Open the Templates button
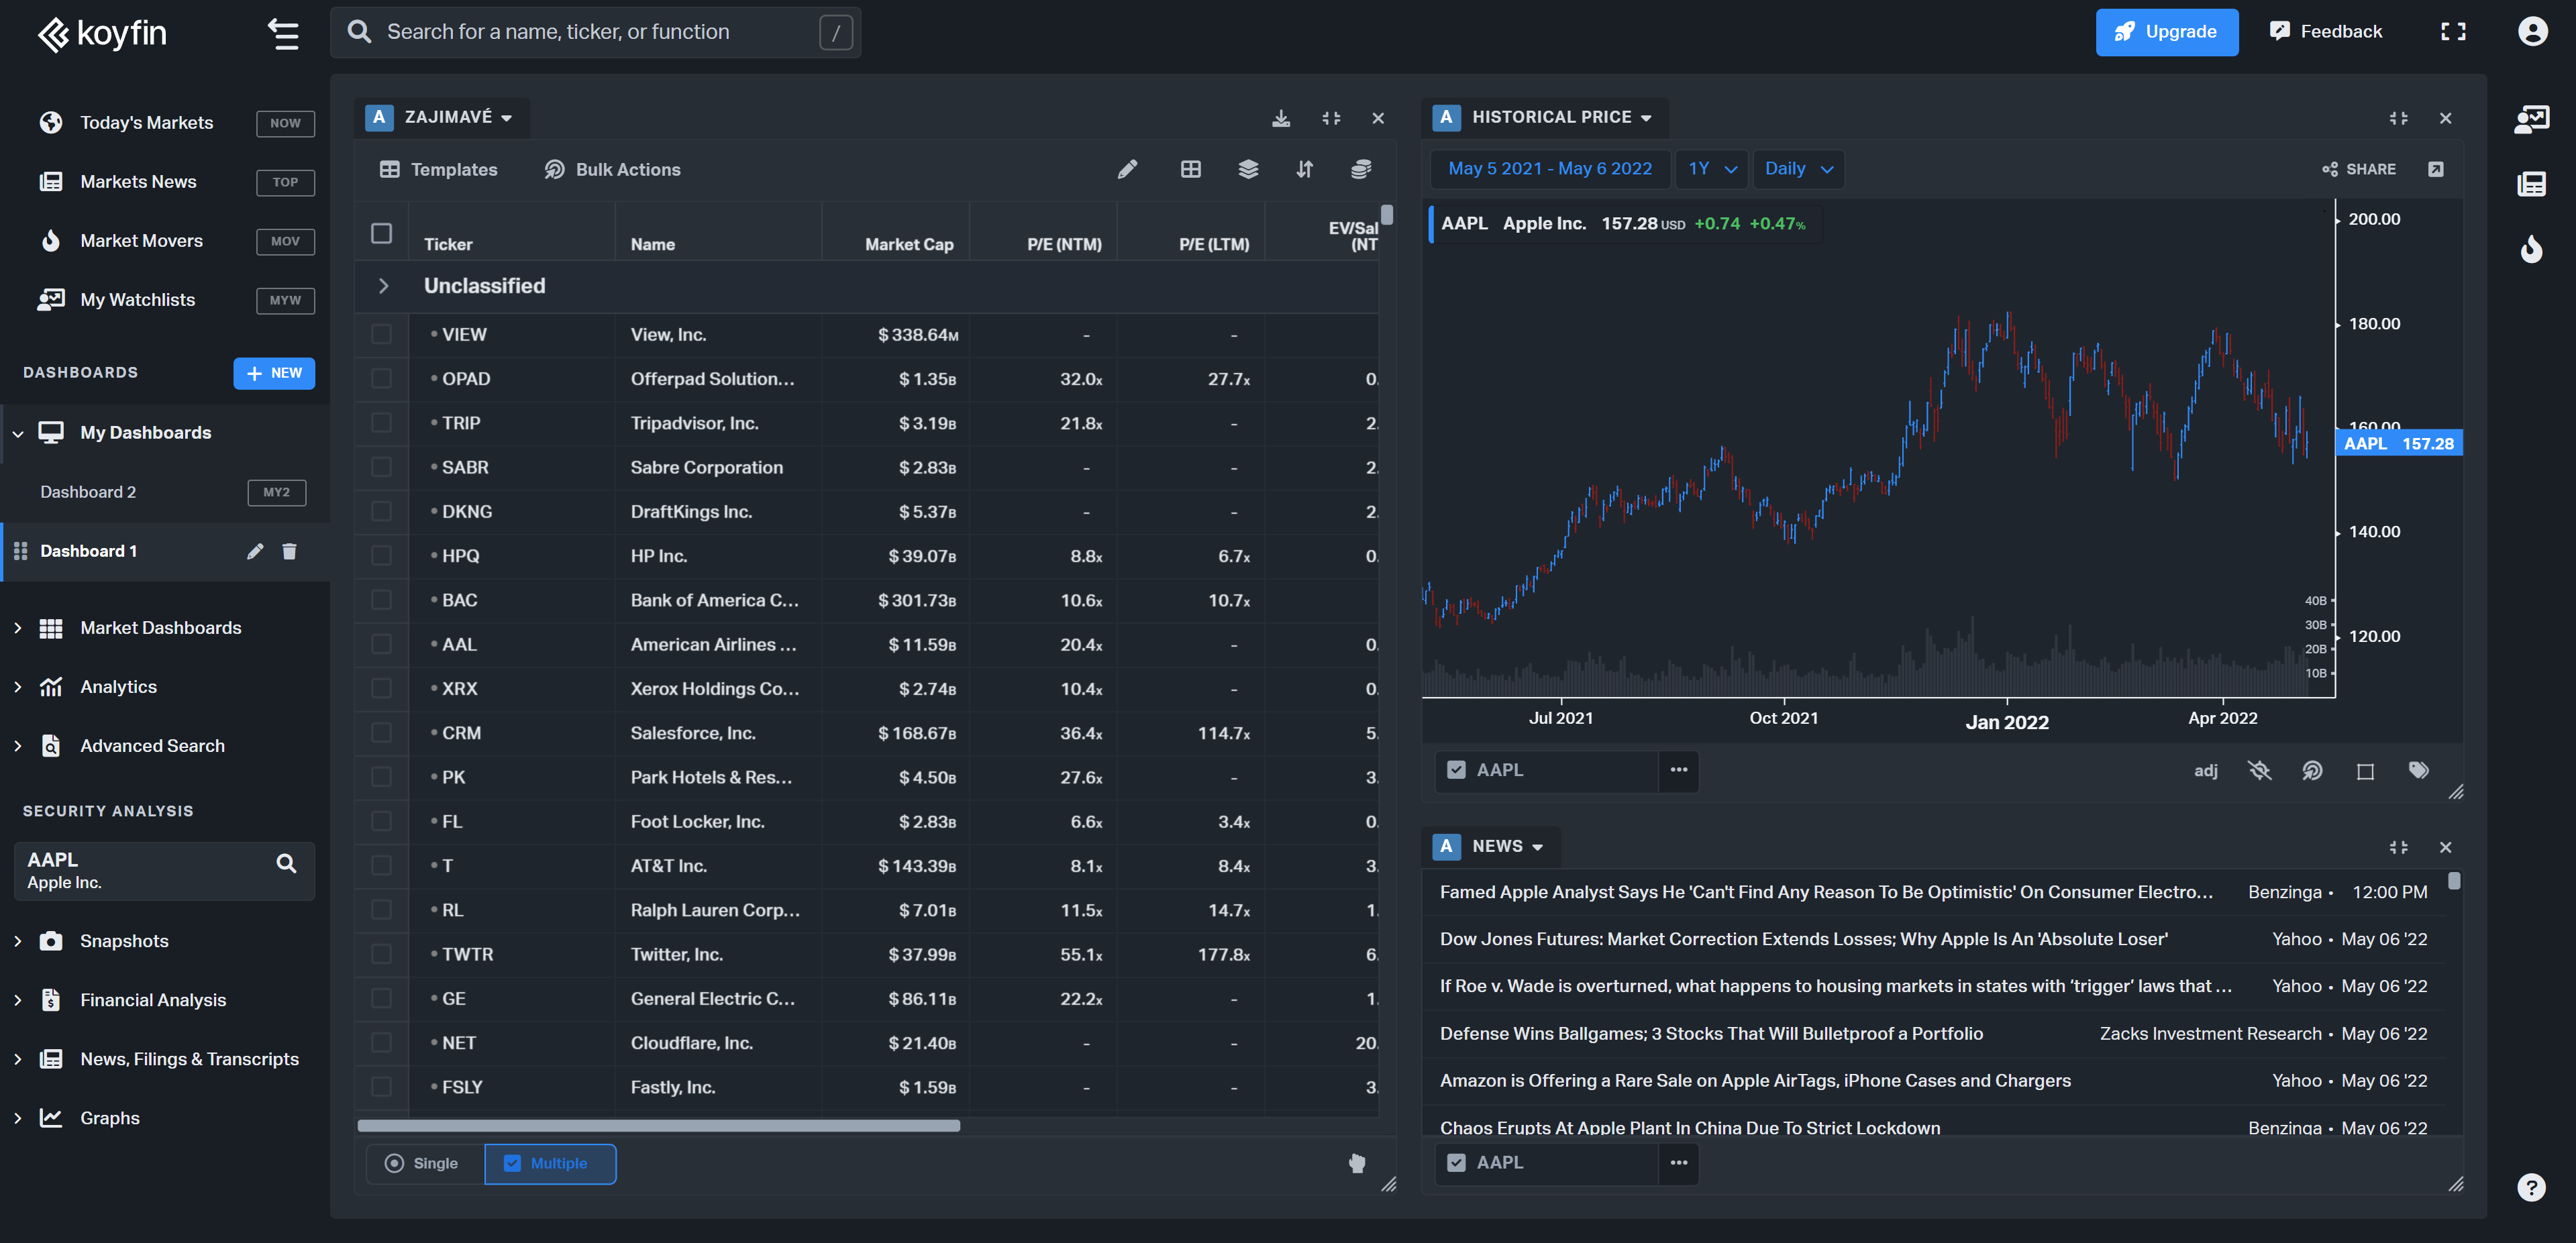The height and width of the screenshot is (1243, 2576). pos(438,169)
